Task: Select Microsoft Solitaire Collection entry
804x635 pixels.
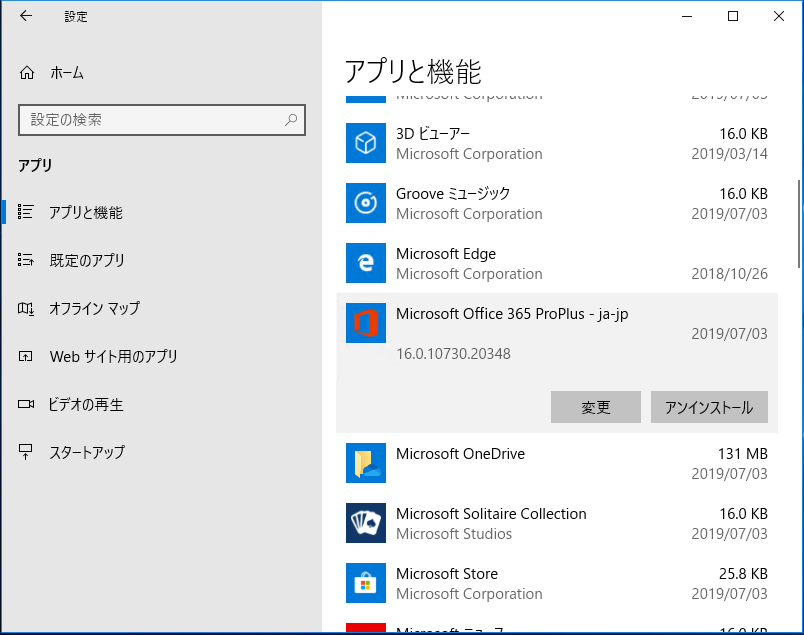Action: point(491,514)
